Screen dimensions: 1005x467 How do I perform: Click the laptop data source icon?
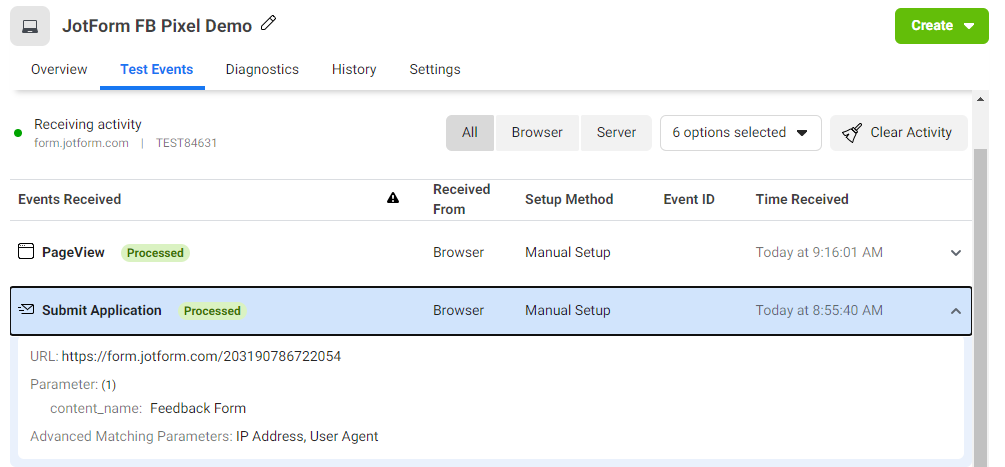pyautogui.click(x=30, y=26)
